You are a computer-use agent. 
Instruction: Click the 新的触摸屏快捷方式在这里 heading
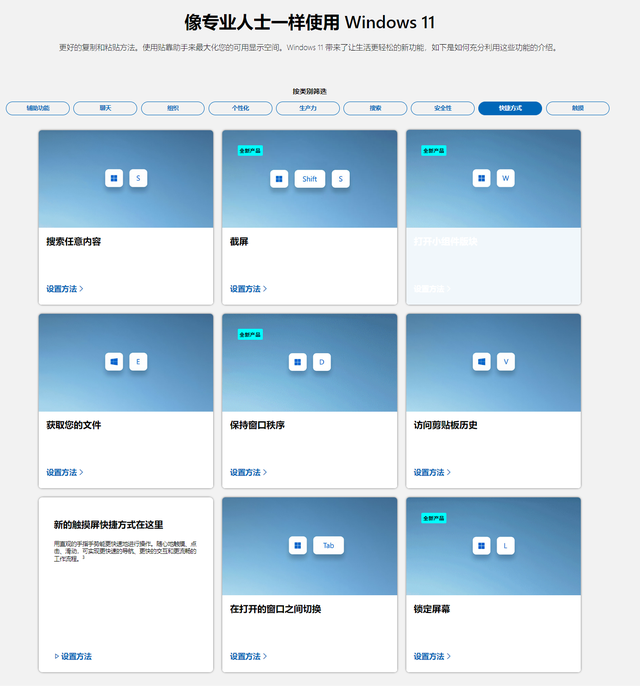click(x=108, y=525)
